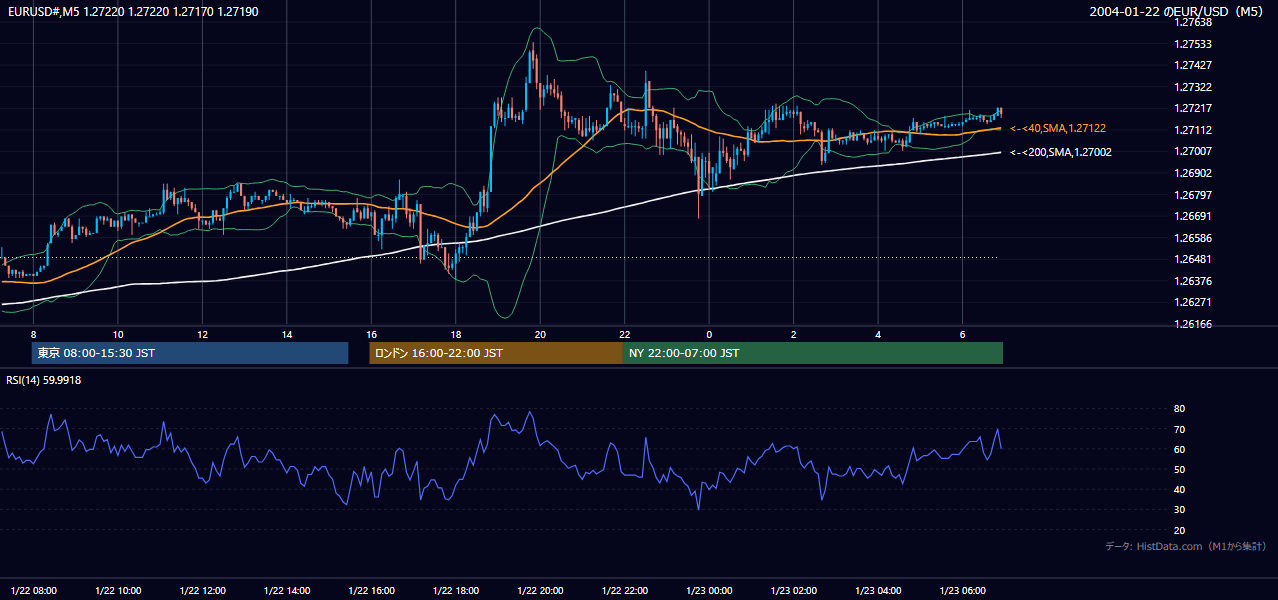Viewport: 1278px width, 600px height.
Task: Click hour tick 0 under price chart
Action: (x=709, y=334)
